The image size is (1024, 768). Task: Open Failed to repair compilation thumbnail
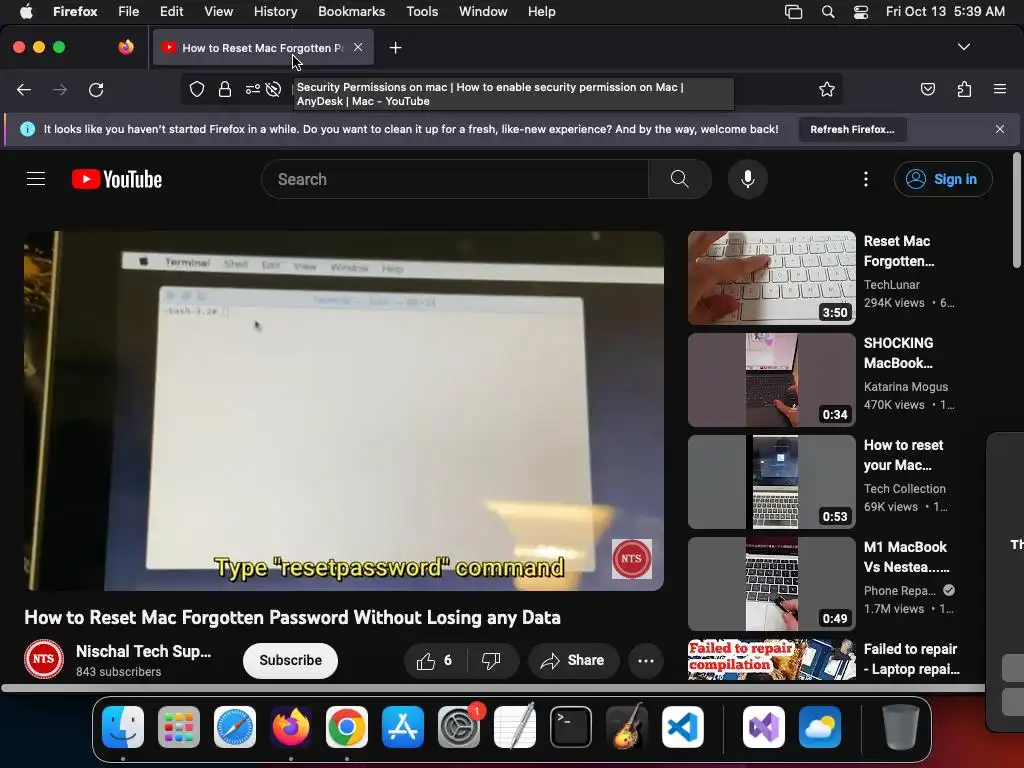771,660
